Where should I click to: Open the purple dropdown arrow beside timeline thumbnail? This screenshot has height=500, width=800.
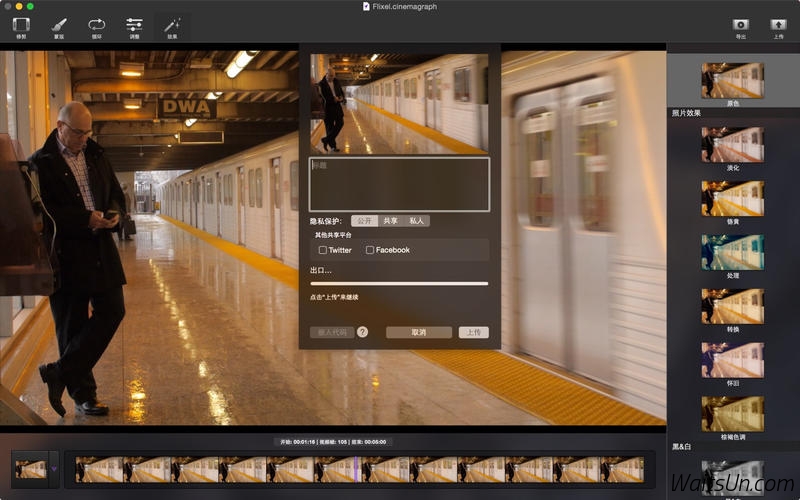tap(54, 468)
